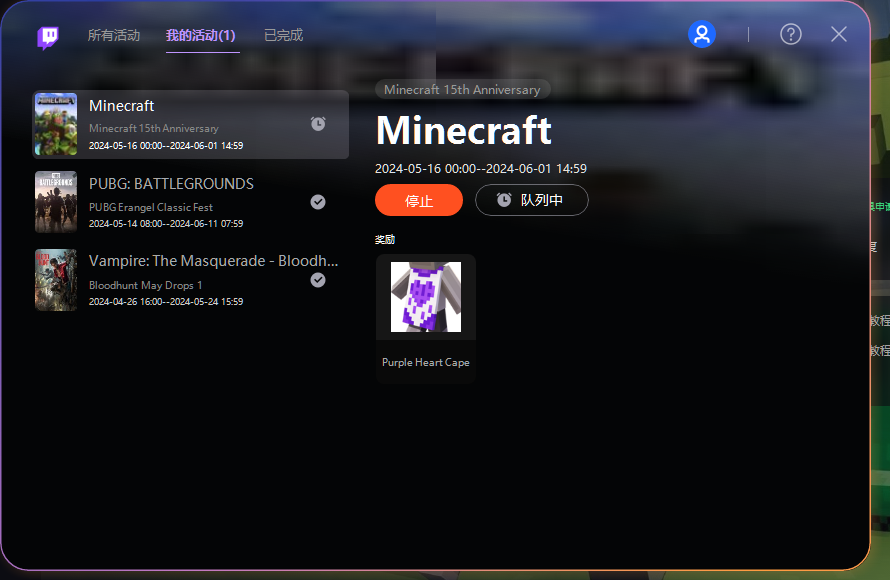
Task: Click the orange 停止 button
Action: [419, 200]
